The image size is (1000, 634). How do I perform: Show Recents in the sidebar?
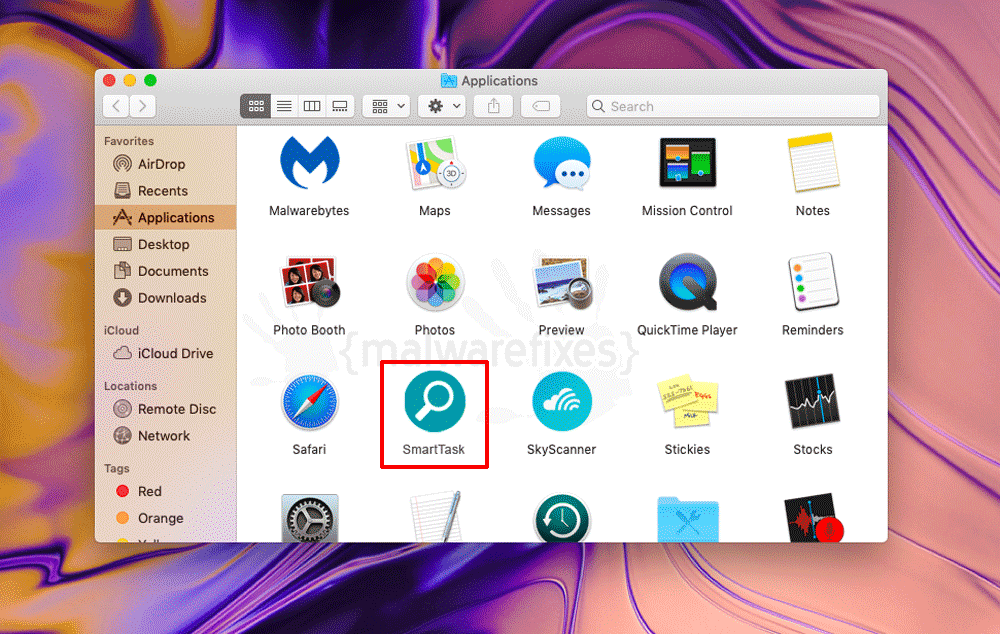(166, 191)
